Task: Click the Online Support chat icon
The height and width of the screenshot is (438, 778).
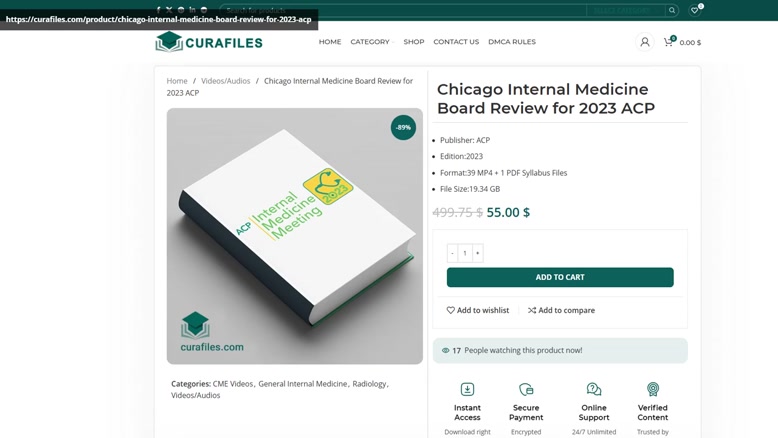Action: pos(594,389)
